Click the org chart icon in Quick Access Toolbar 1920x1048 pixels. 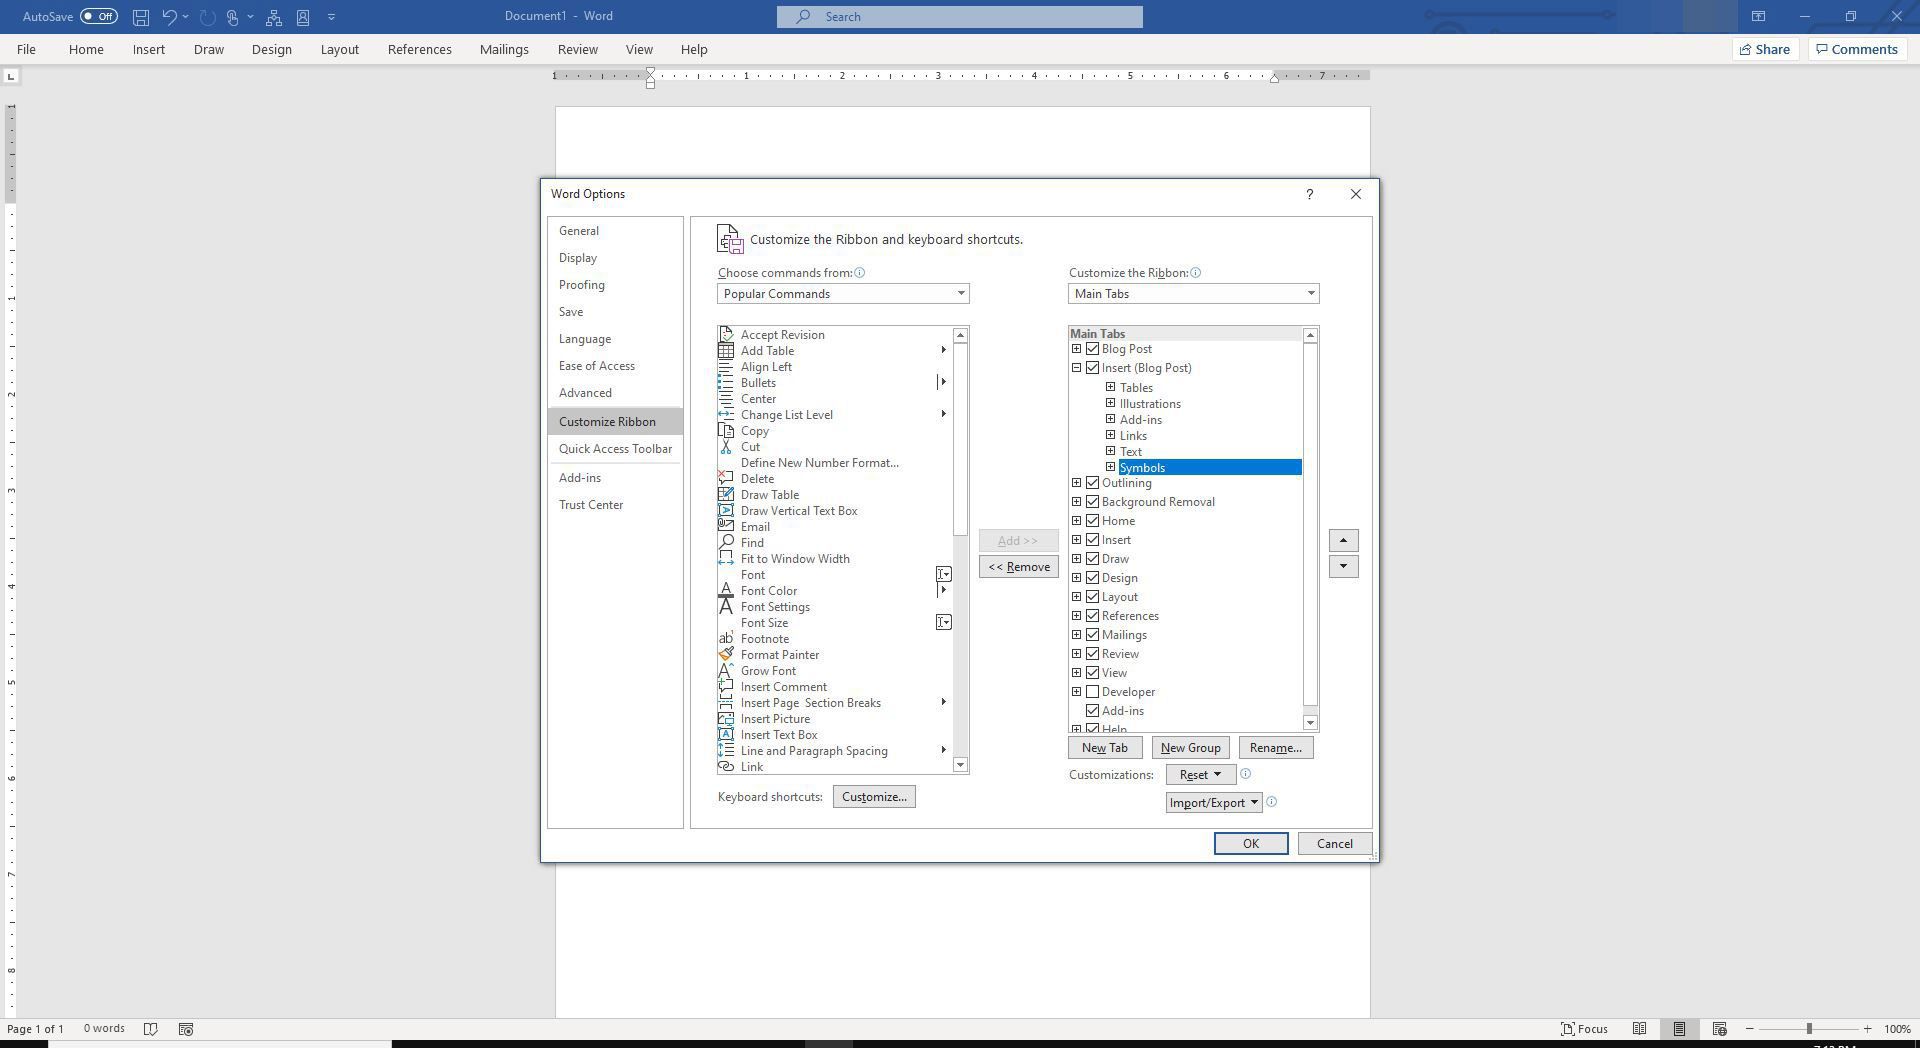pyautogui.click(x=274, y=17)
